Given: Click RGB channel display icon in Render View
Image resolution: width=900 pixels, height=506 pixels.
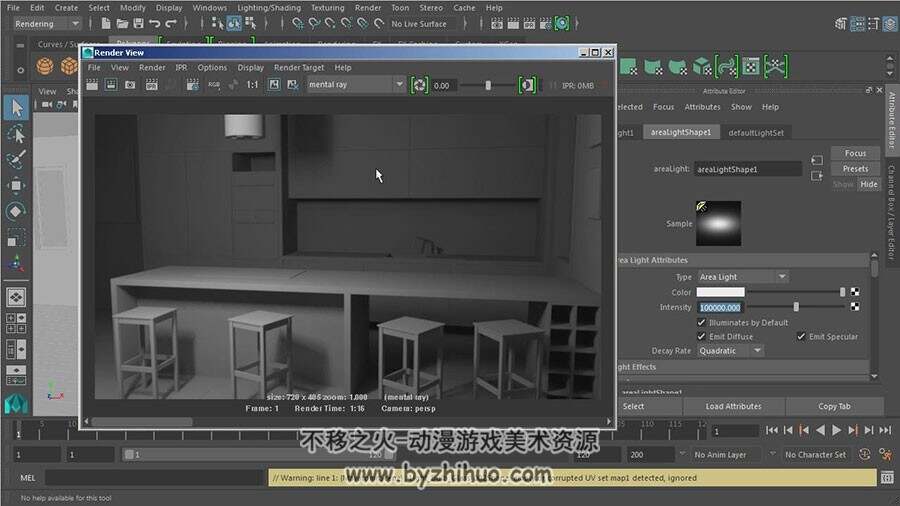Looking at the screenshot, I should [x=214, y=85].
